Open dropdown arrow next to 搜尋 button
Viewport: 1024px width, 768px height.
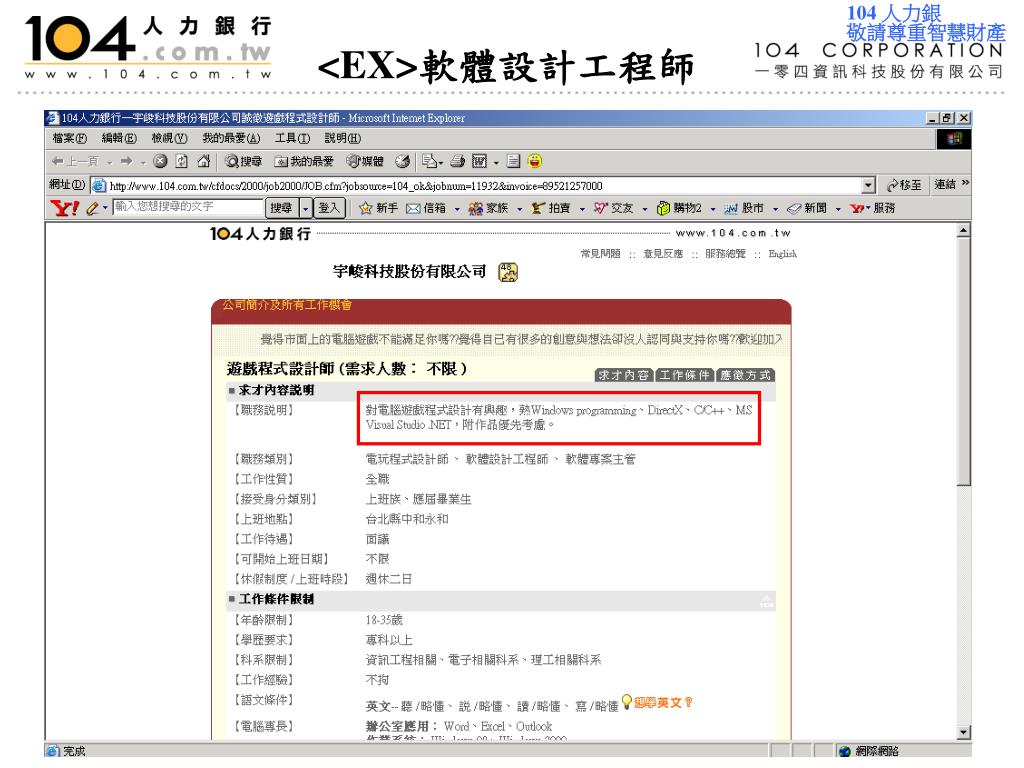tap(306, 208)
